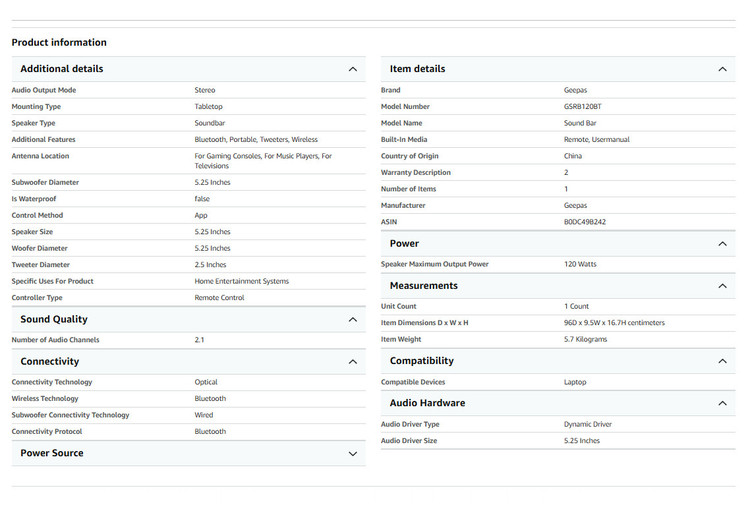Click the Woofer Diameter label

coord(39,248)
